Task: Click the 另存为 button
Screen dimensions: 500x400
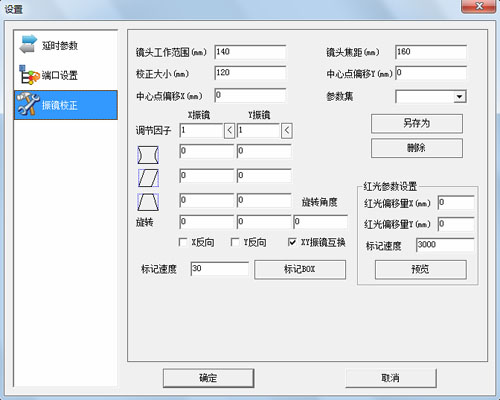Action: (417, 123)
